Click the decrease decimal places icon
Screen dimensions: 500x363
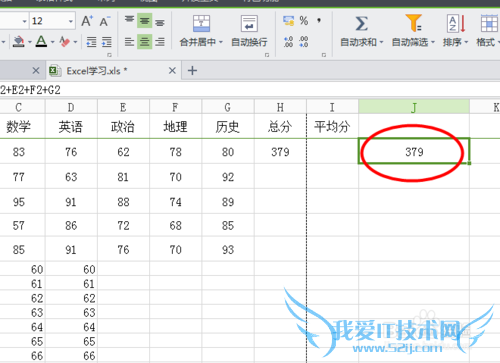[304, 42]
